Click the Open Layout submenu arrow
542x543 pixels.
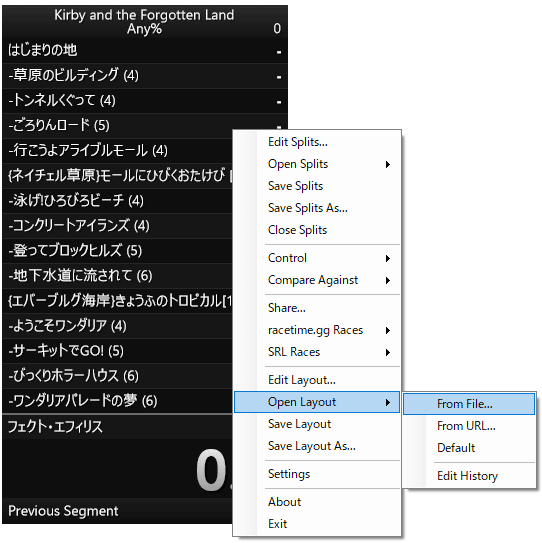[x=388, y=402]
